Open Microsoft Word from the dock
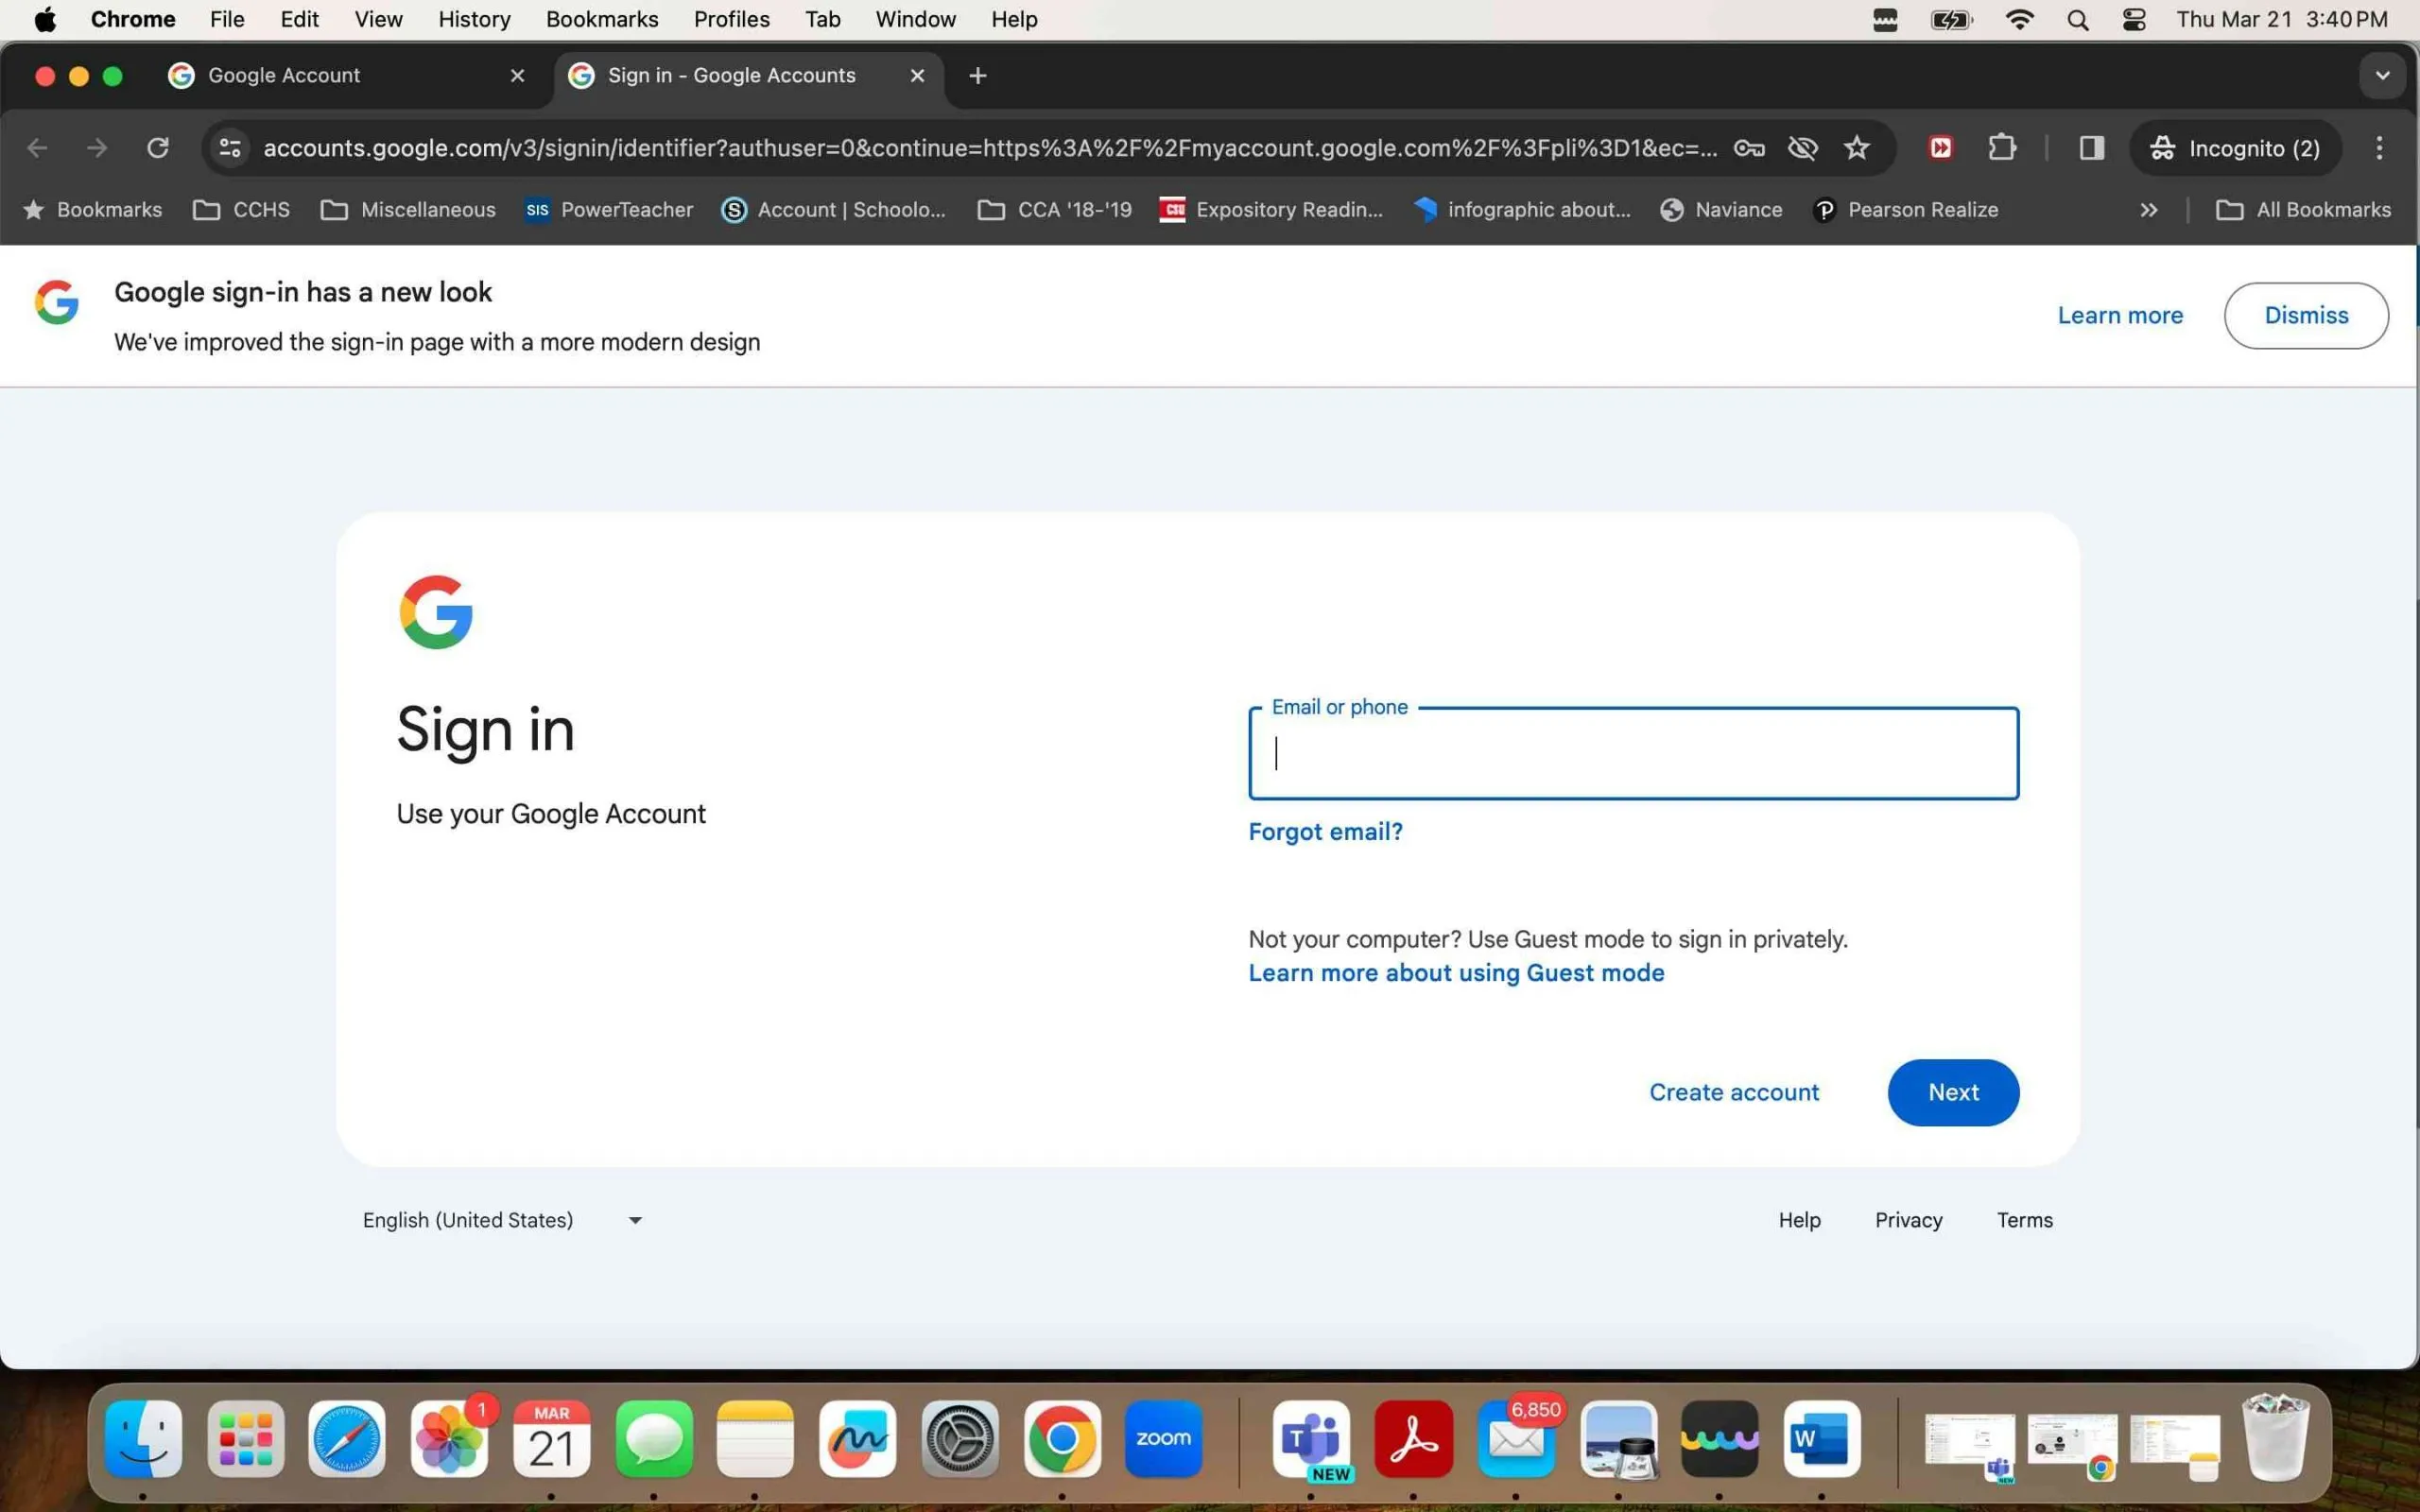 pos(1821,1439)
